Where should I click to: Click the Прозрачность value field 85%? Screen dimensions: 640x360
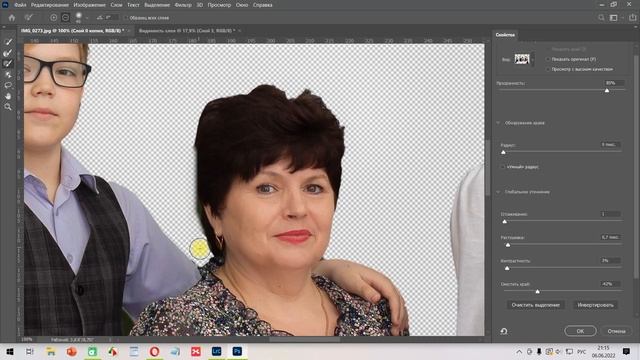click(x=613, y=83)
